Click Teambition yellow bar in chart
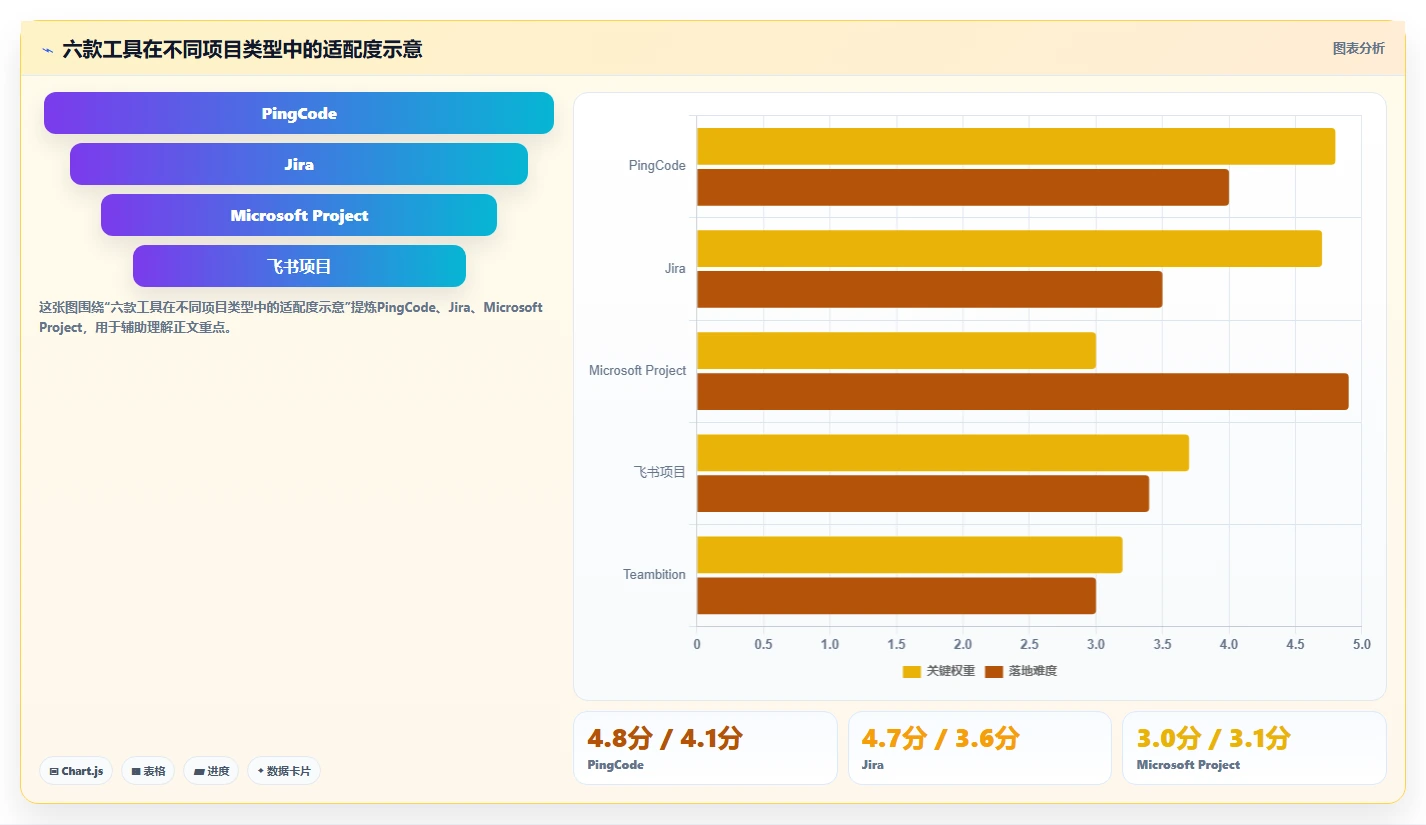This screenshot has height=825, width=1426. coord(910,554)
